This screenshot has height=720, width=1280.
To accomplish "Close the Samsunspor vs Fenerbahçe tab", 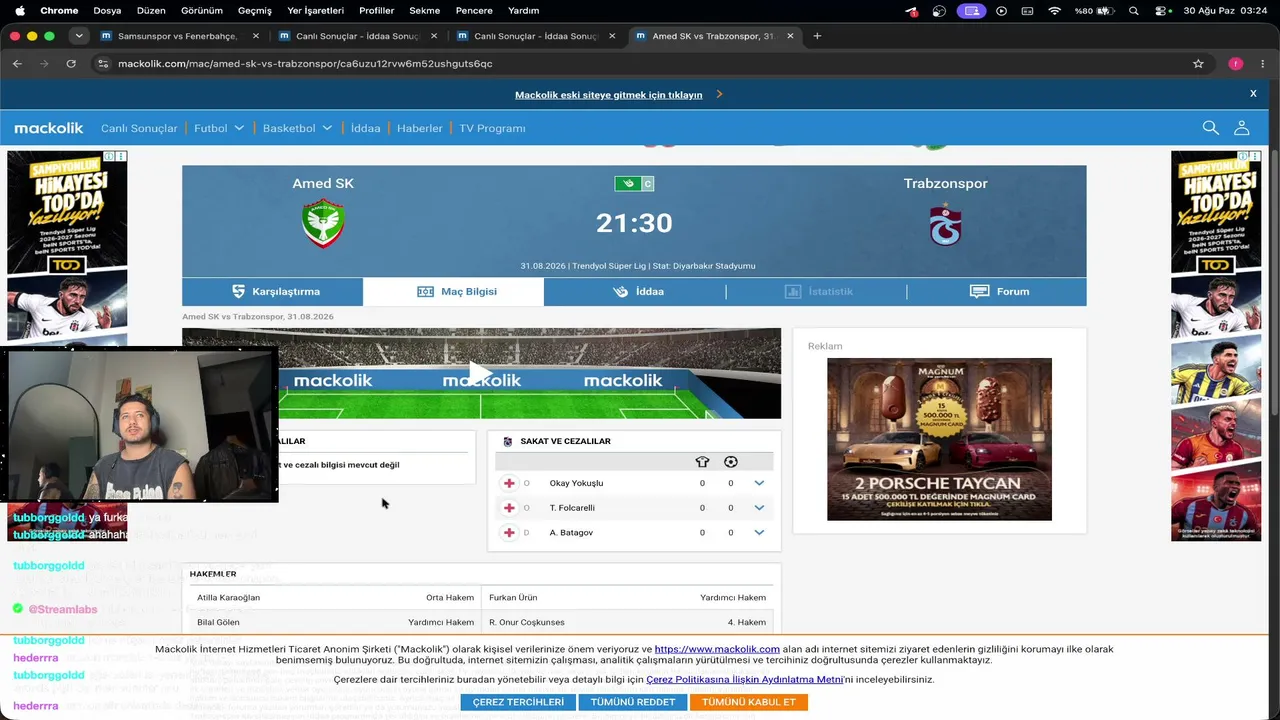I will coord(256,36).
